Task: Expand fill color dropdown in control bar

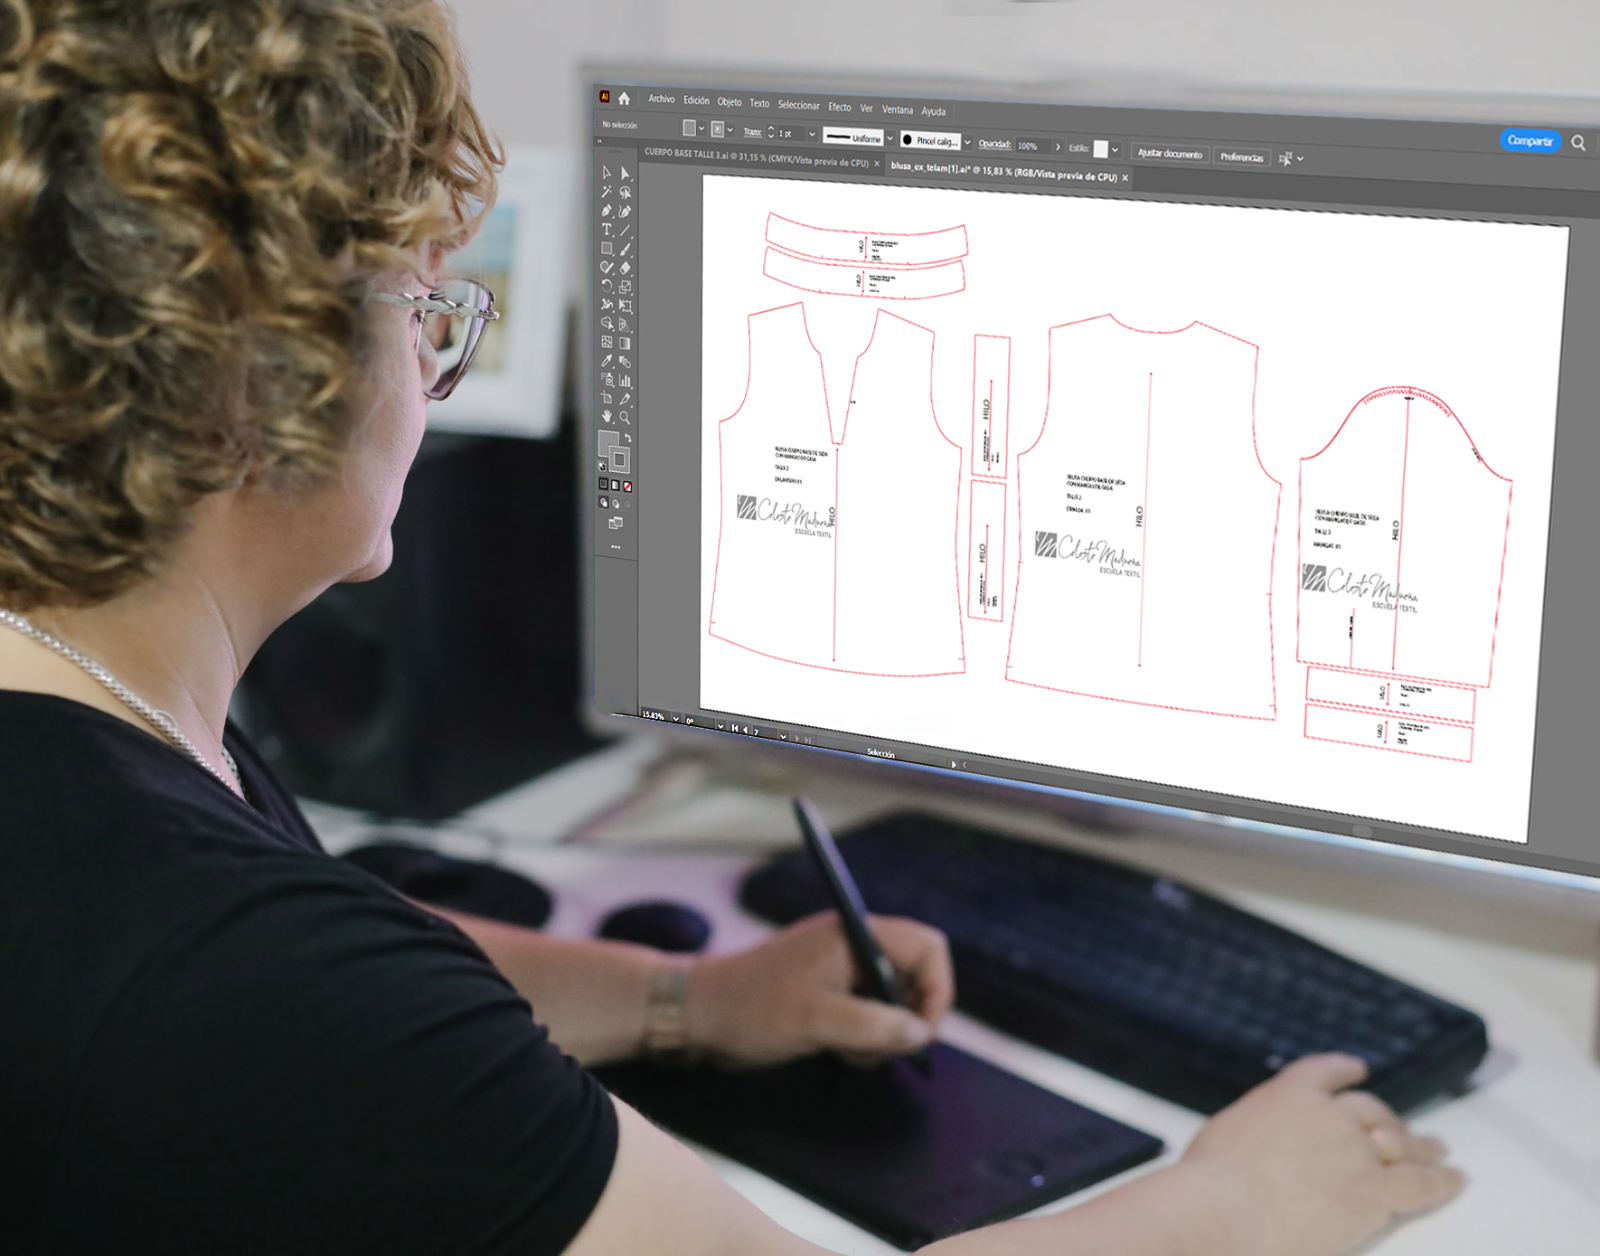Action: (702, 128)
